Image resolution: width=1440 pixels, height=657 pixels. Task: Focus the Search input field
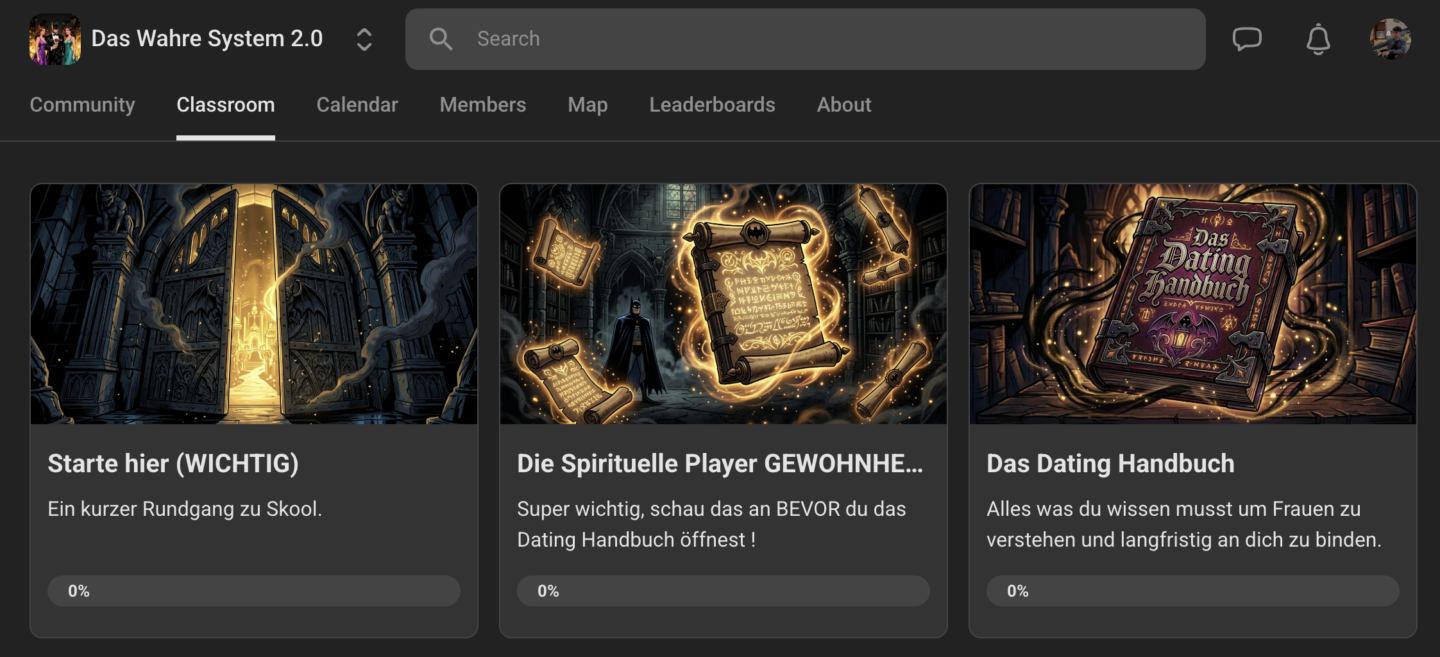click(x=805, y=39)
